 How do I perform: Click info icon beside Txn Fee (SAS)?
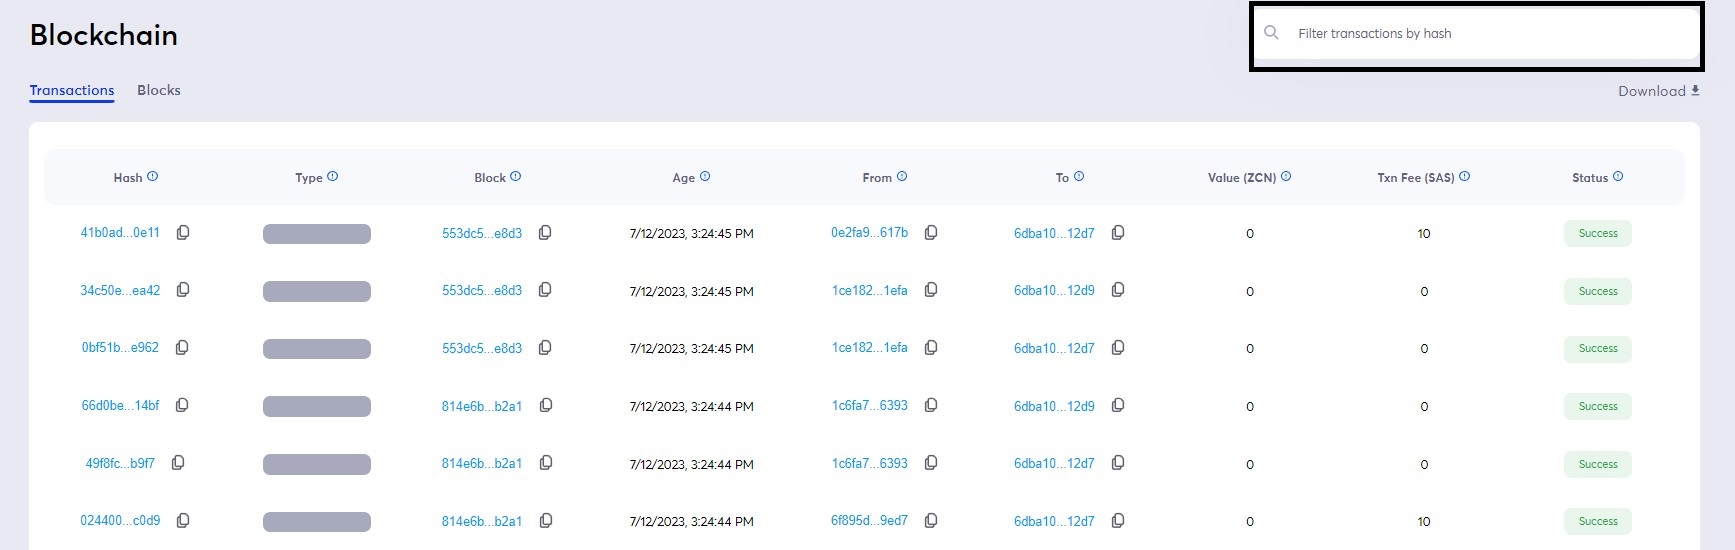coord(1465,177)
